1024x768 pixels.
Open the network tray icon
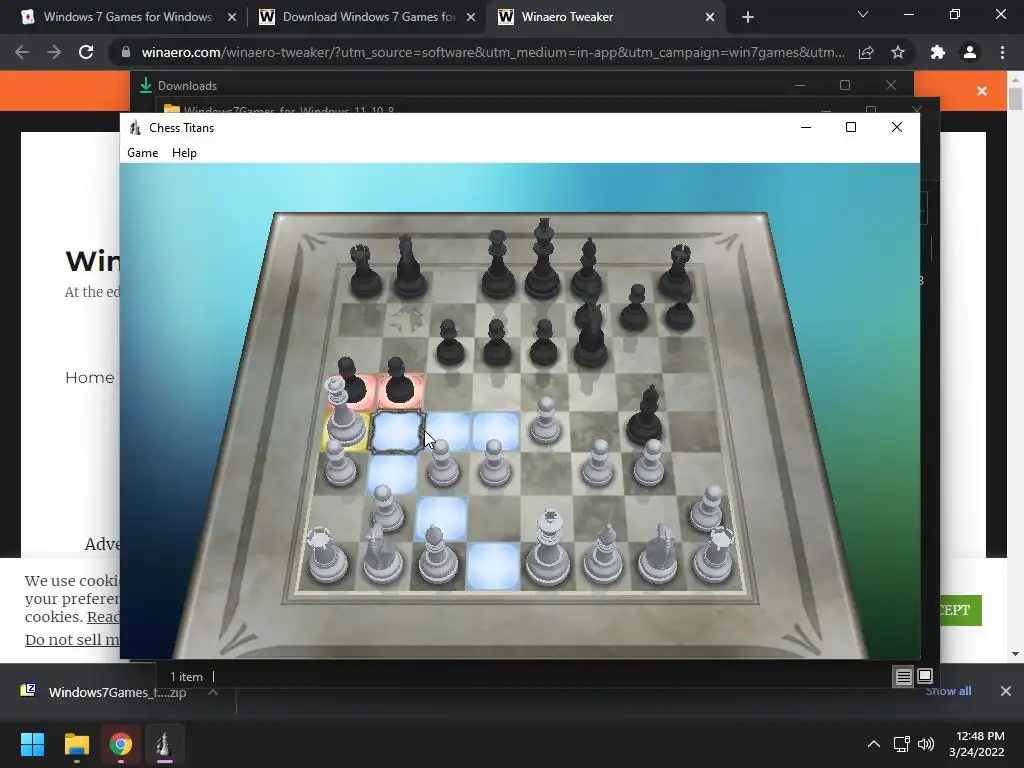click(902, 744)
